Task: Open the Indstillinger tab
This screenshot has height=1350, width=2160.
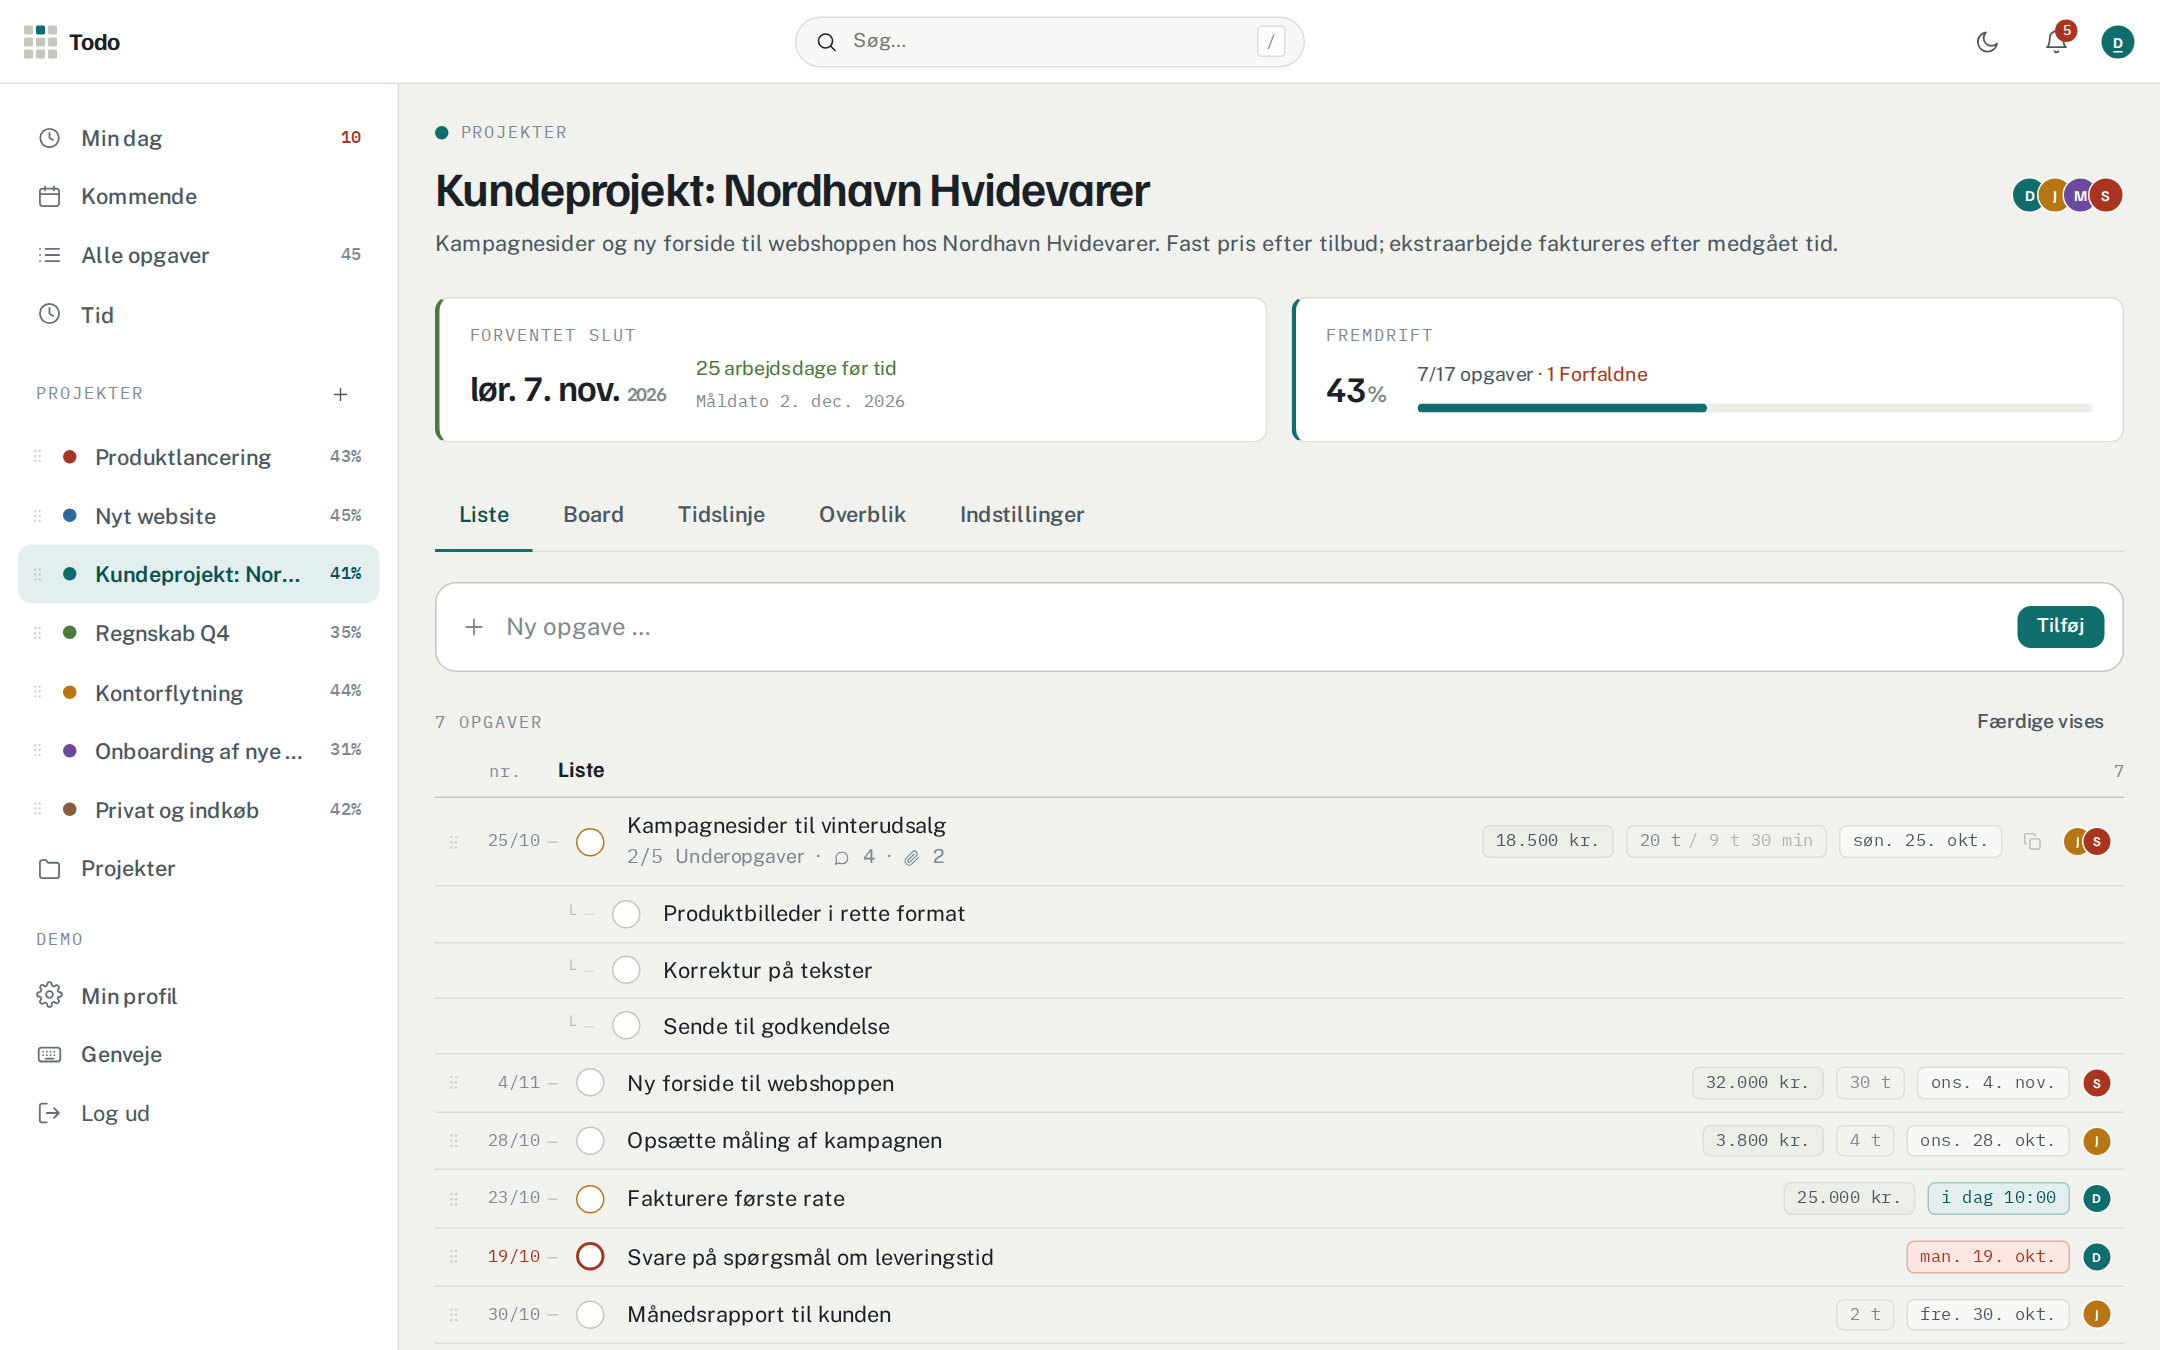Action: tap(1022, 515)
